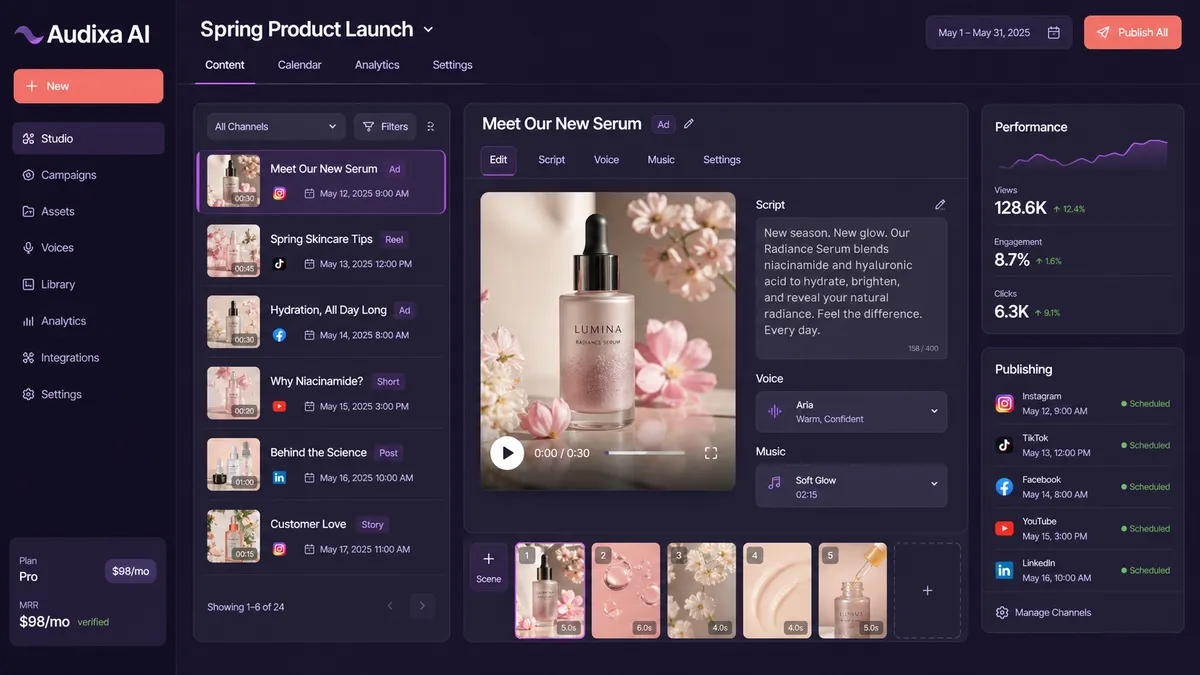Open the Spring Skincare Tips reel item
Viewport: 1200px width, 675px height.
coord(321,251)
